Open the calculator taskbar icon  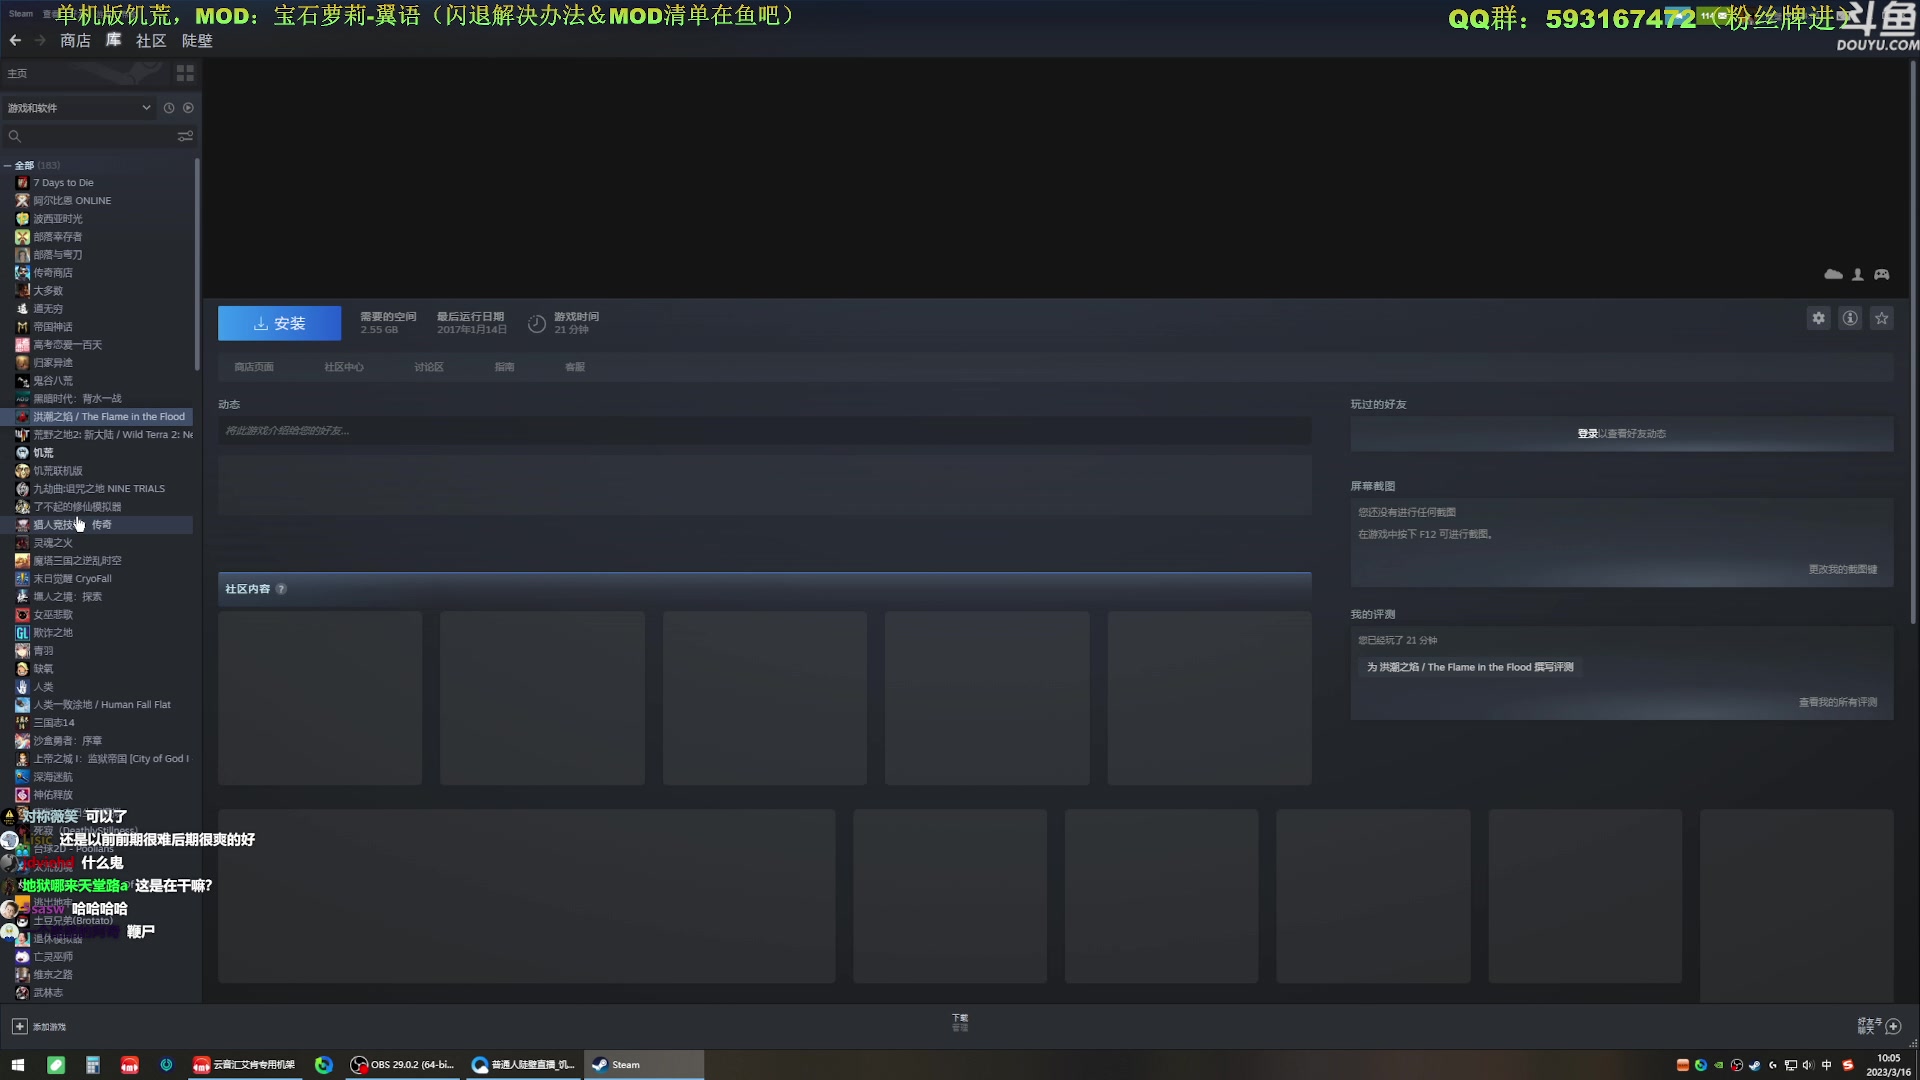pos(92,1065)
